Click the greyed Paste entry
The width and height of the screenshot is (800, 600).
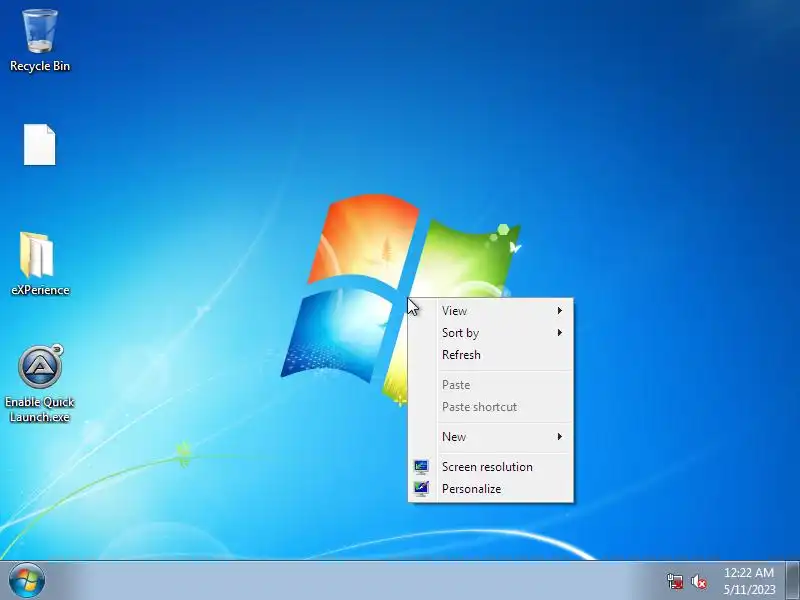coord(491,385)
